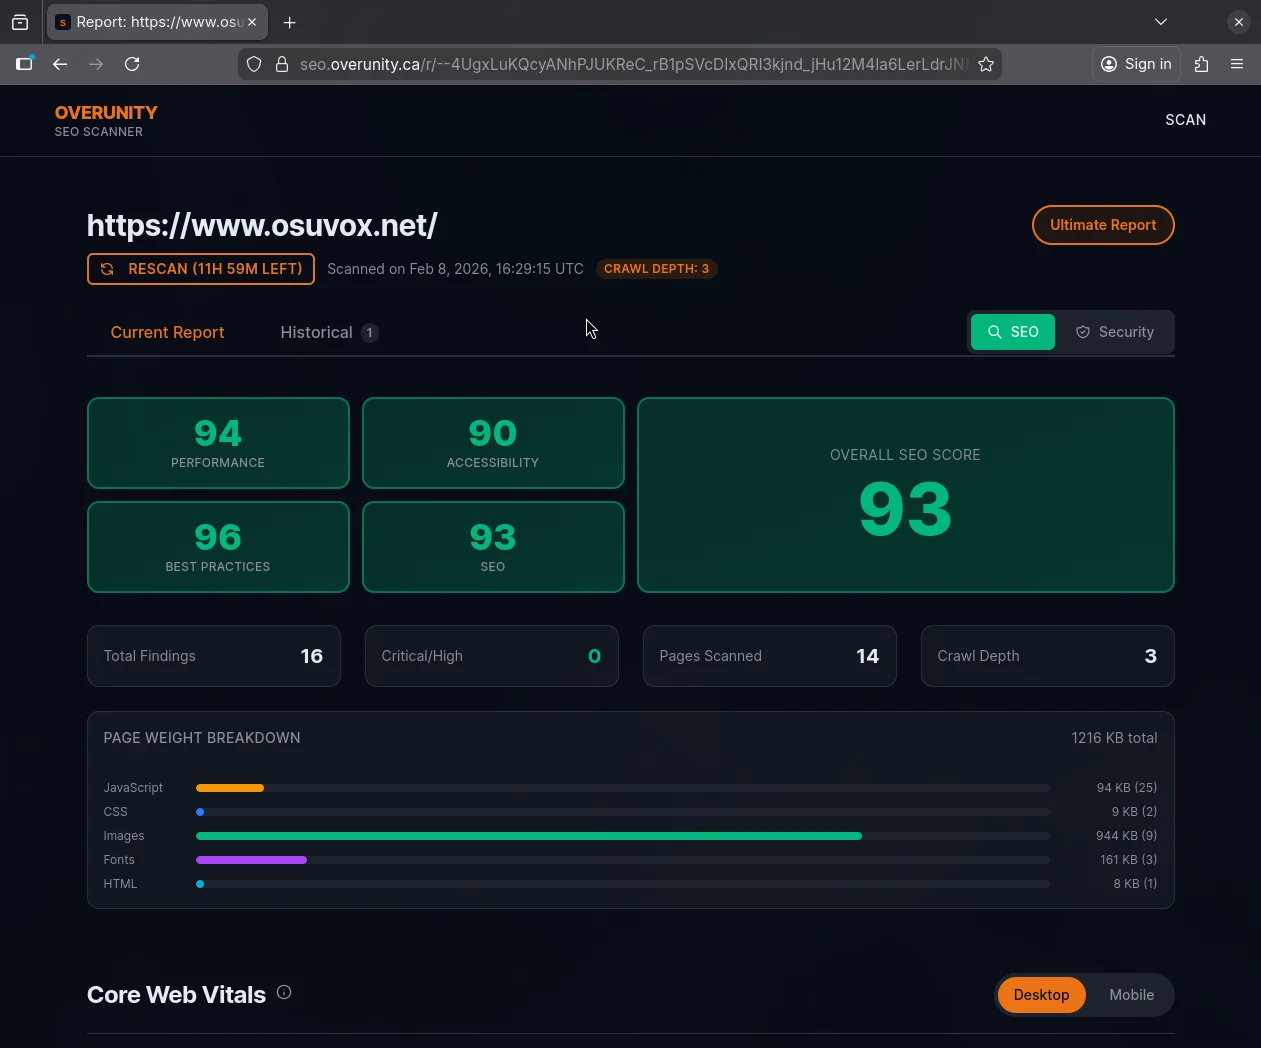Click the rescan refresh arrows icon
The image size is (1261, 1048).
tap(107, 269)
